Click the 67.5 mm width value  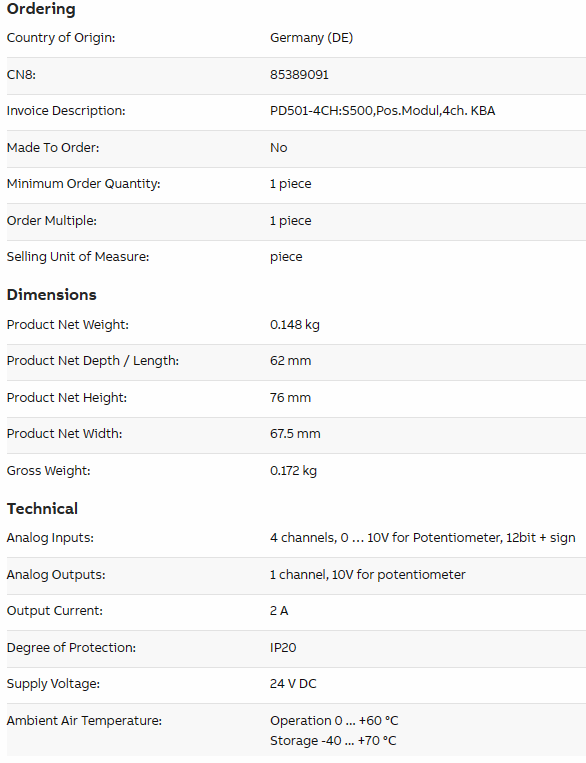295,434
